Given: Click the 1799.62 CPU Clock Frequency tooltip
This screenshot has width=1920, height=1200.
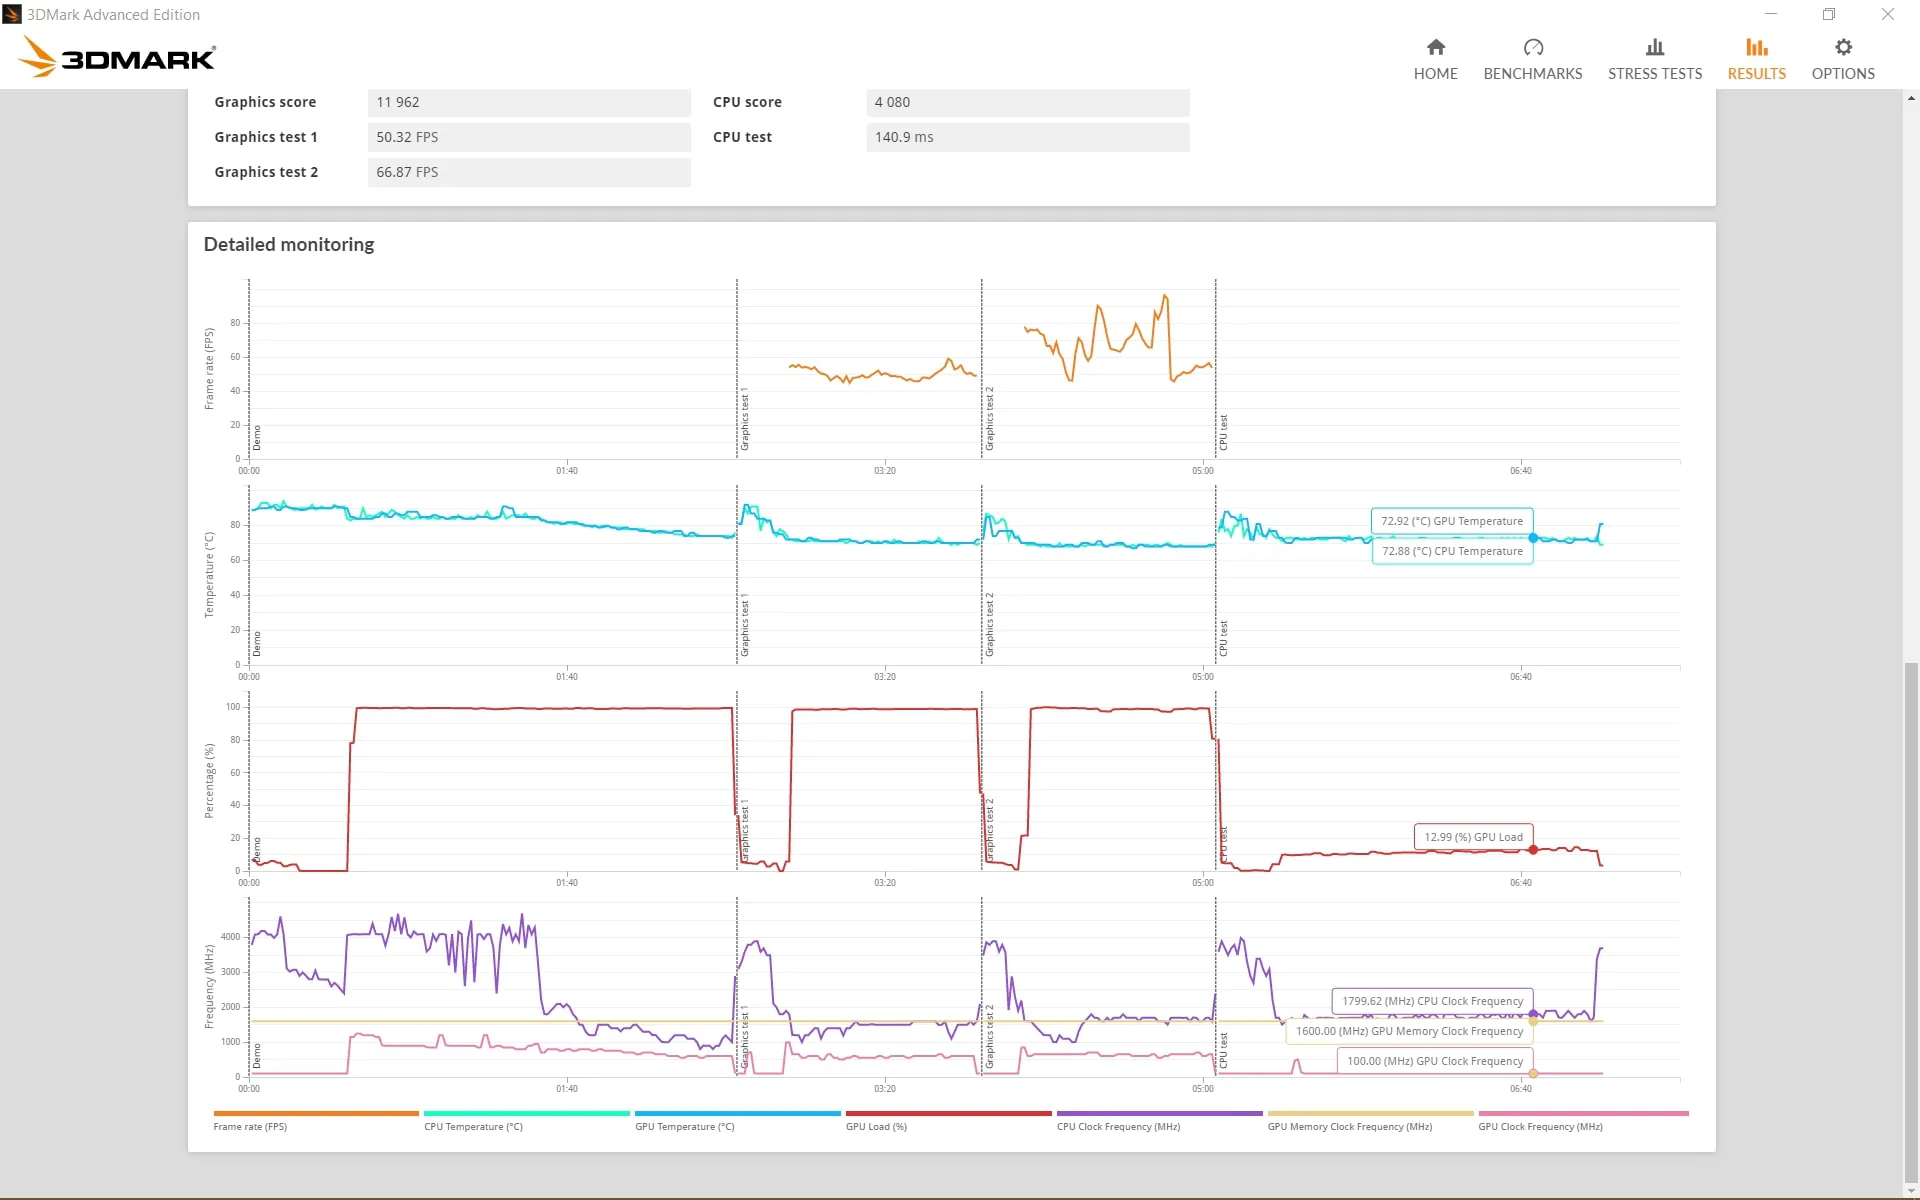Looking at the screenshot, I should [x=1432, y=1001].
